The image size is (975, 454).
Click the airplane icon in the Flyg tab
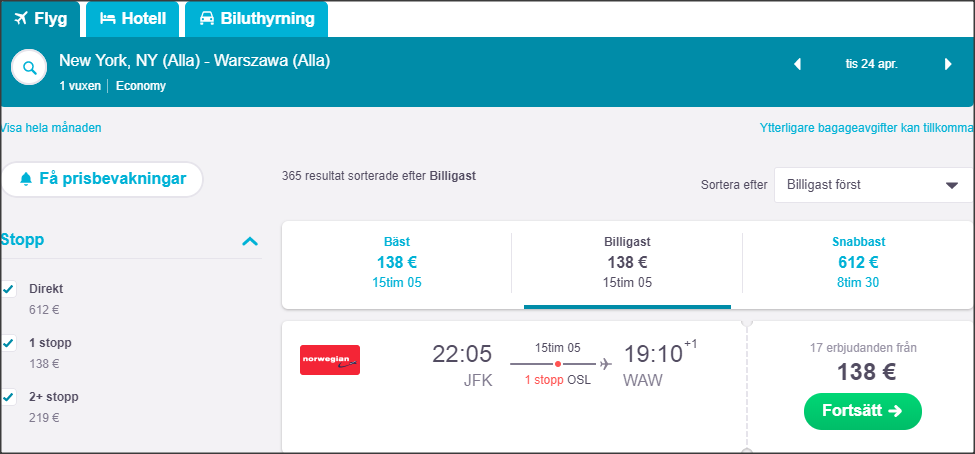(x=22, y=18)
